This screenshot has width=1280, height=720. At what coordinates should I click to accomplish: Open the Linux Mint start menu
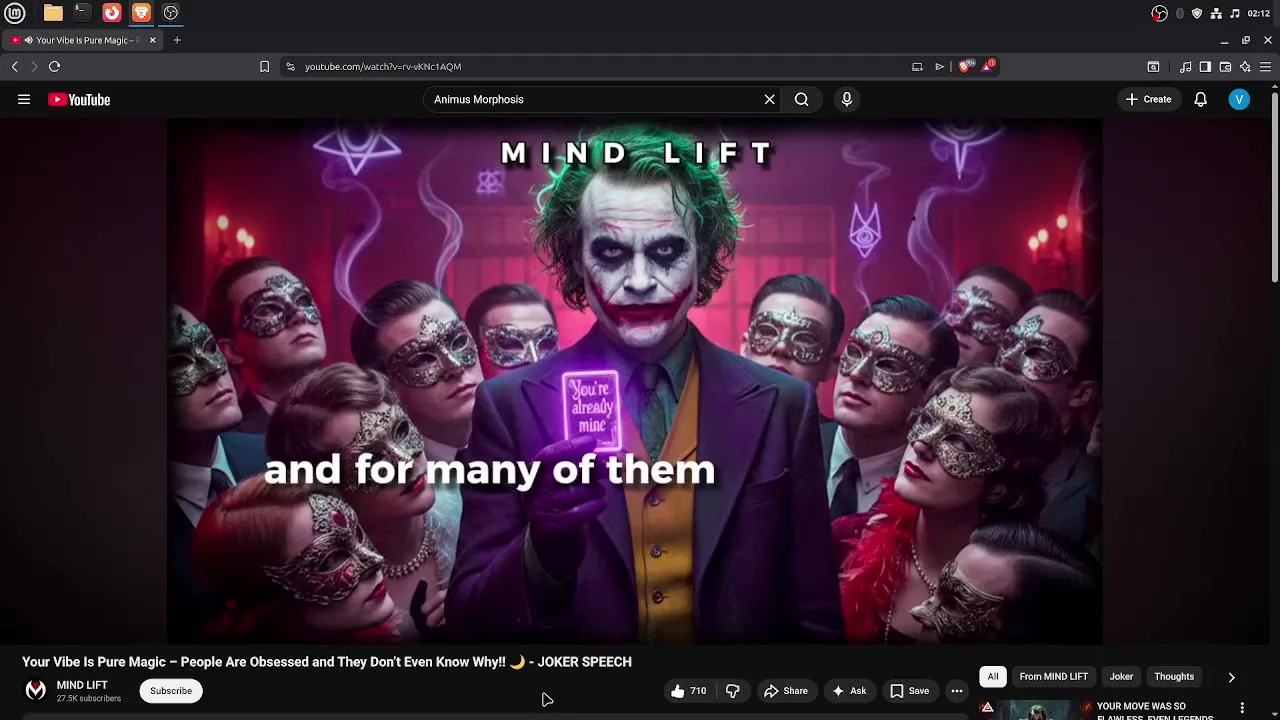15,13
